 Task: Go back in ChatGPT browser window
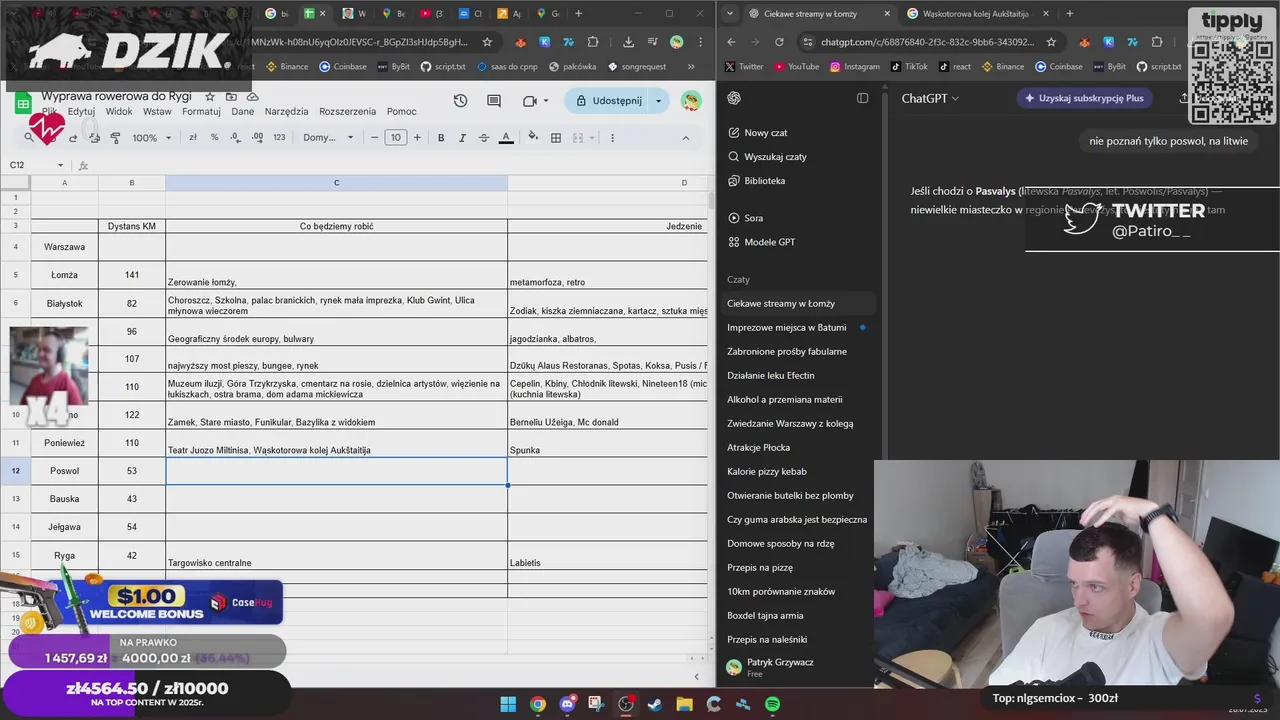coord(731,42)
